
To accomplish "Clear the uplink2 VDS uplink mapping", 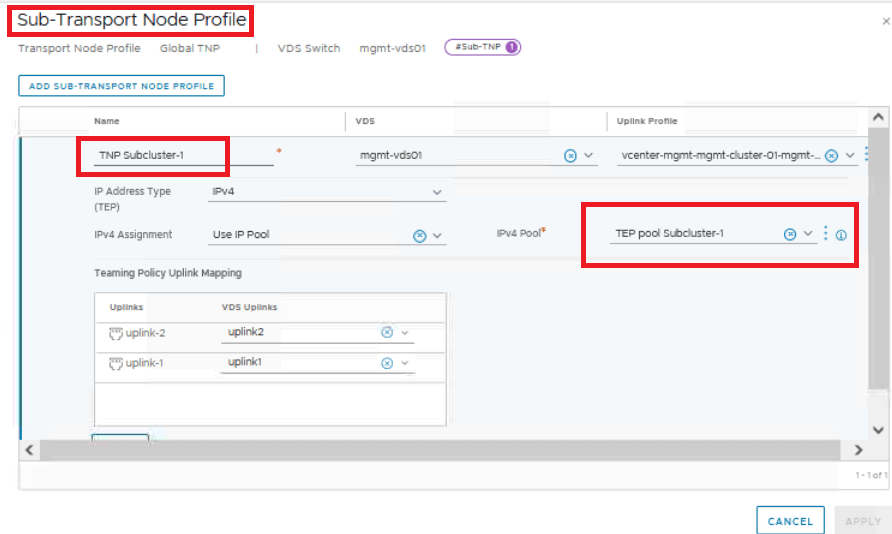I will (x=387, y=333).
